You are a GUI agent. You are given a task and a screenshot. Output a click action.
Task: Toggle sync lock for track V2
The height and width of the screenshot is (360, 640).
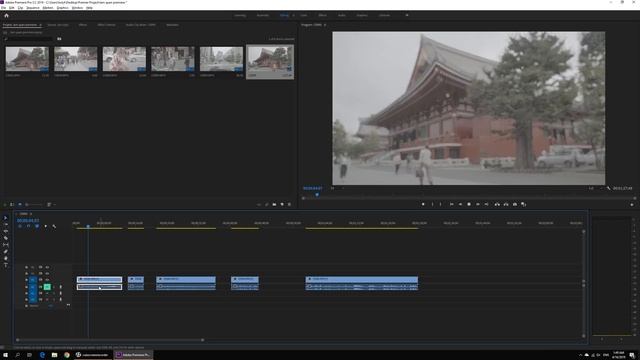pyautogui.click(x=40, y=273)
